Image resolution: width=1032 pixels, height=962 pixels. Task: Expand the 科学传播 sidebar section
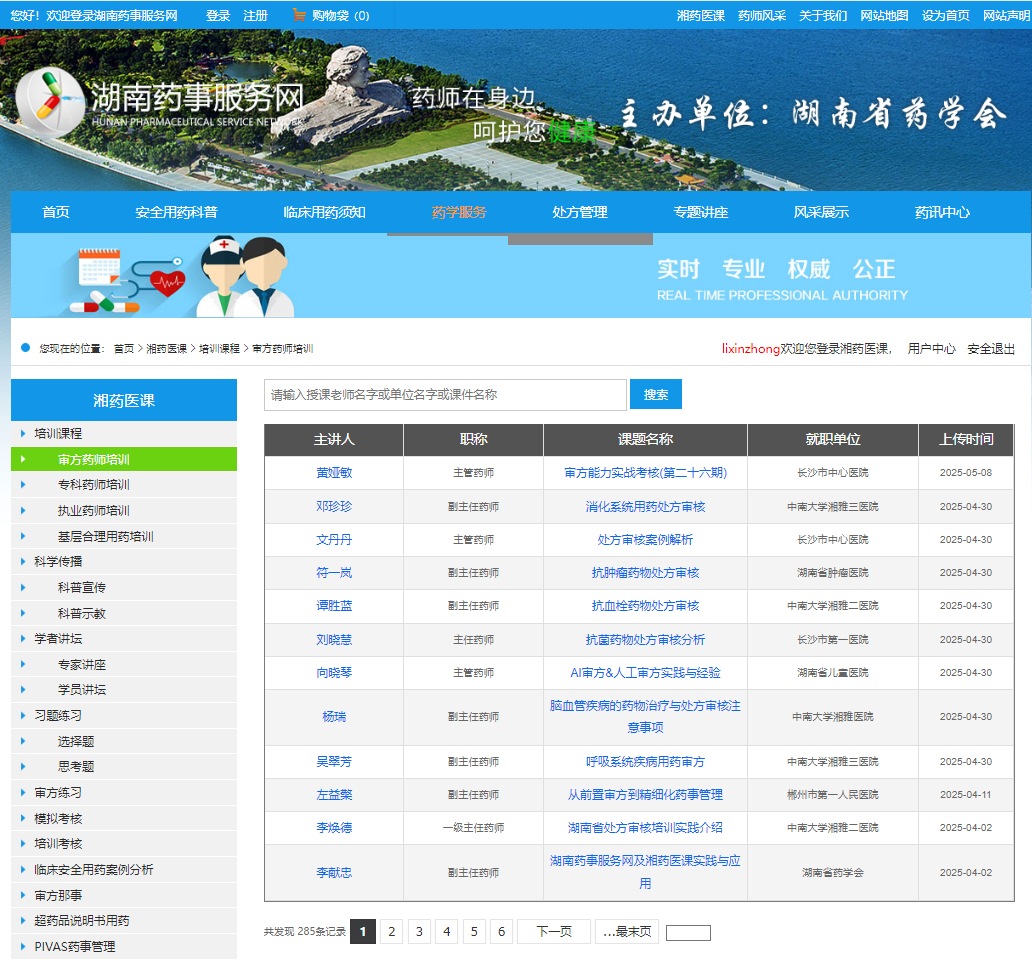click(58, 562)
